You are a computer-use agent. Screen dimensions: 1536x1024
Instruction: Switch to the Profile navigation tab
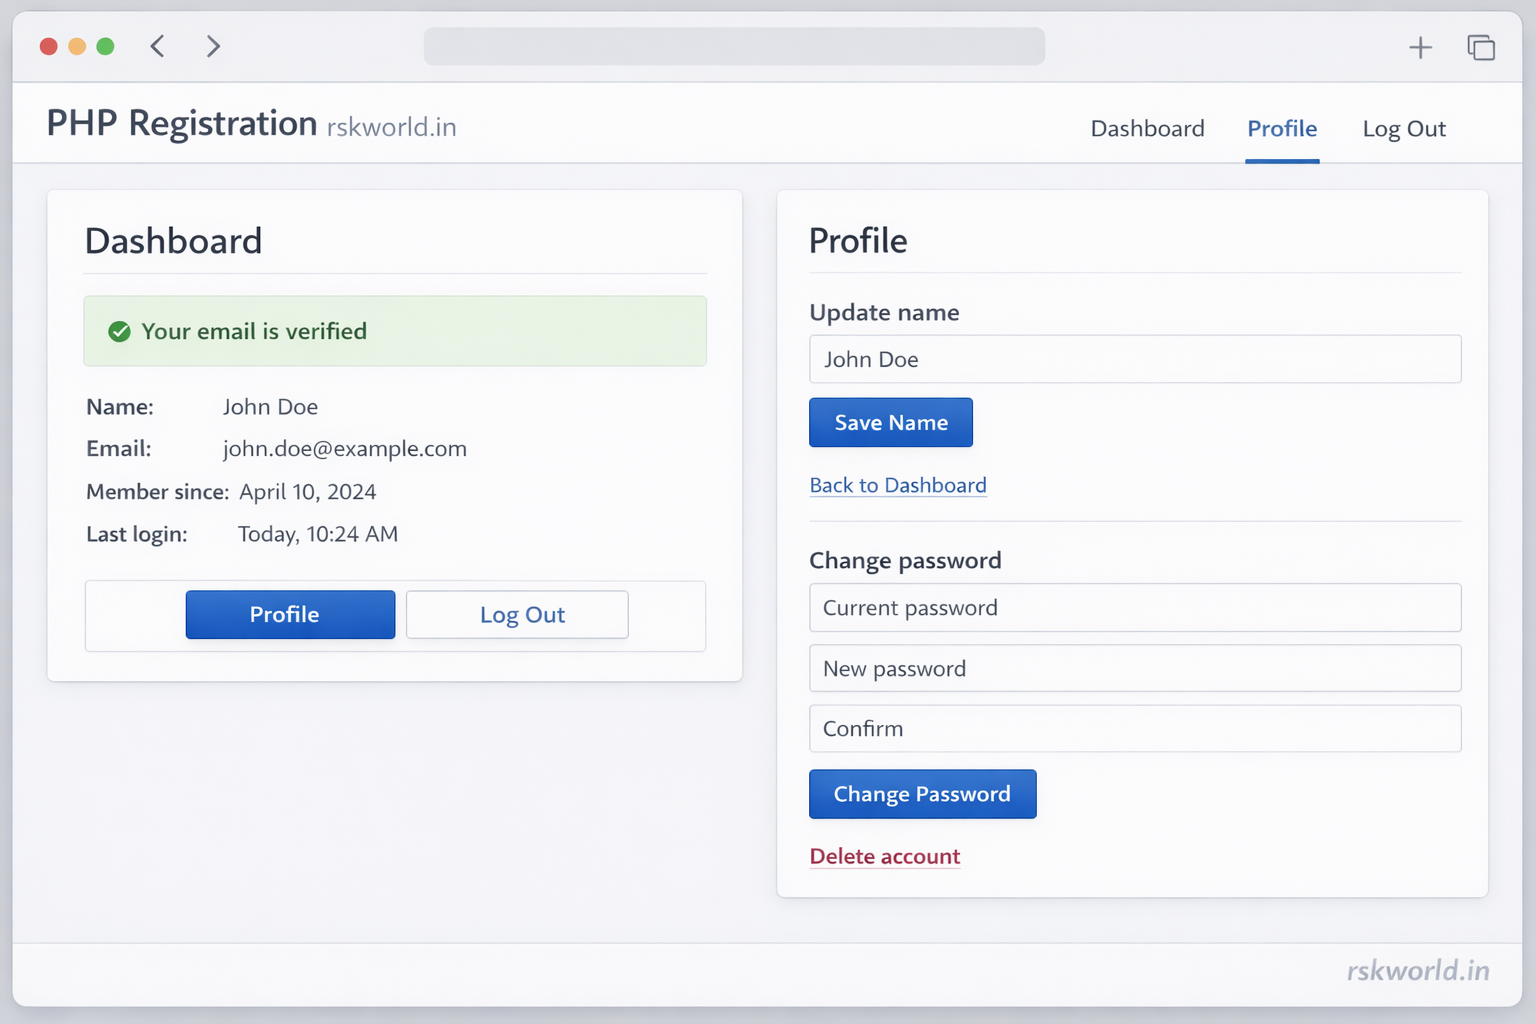point(1282,128)
